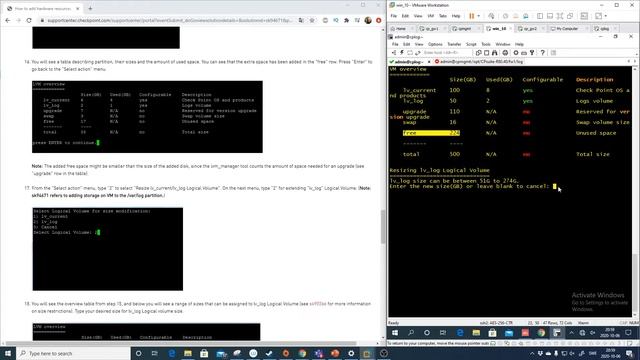Open VMware File menu
The image size is (640, 360).
(x=393, y=16)
